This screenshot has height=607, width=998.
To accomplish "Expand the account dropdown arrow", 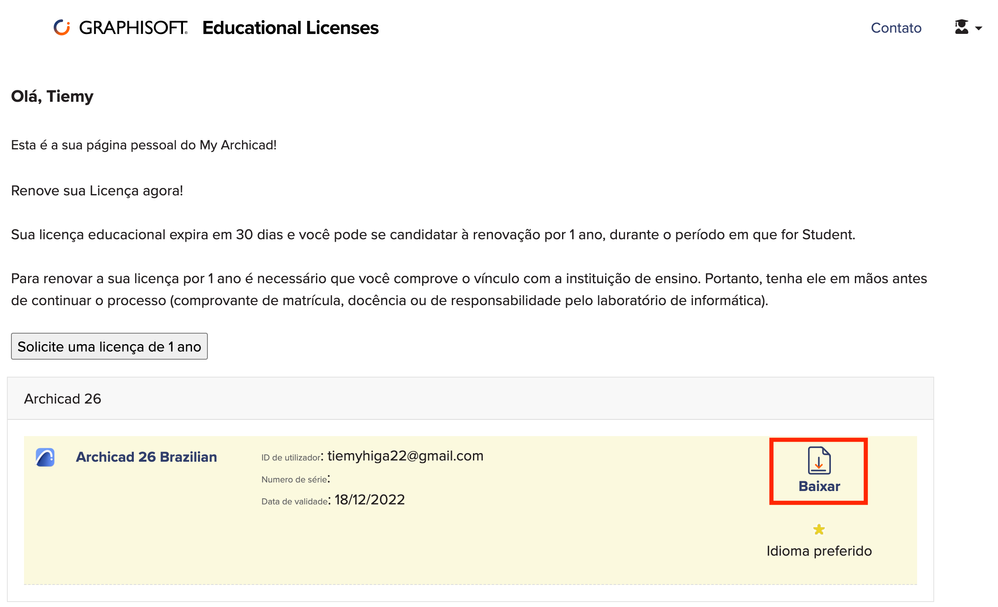I will coord(979,28).
